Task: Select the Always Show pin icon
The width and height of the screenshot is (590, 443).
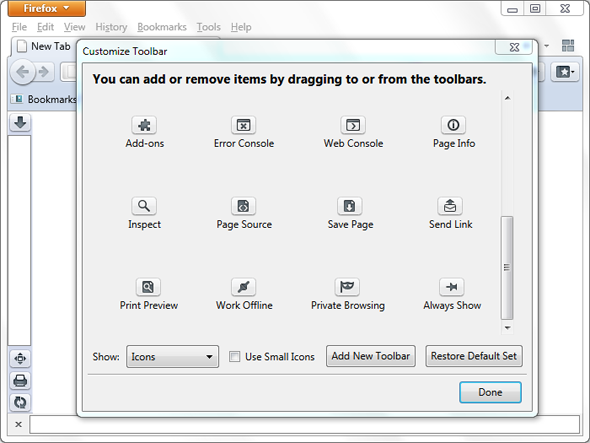Action: coord(452,287)
